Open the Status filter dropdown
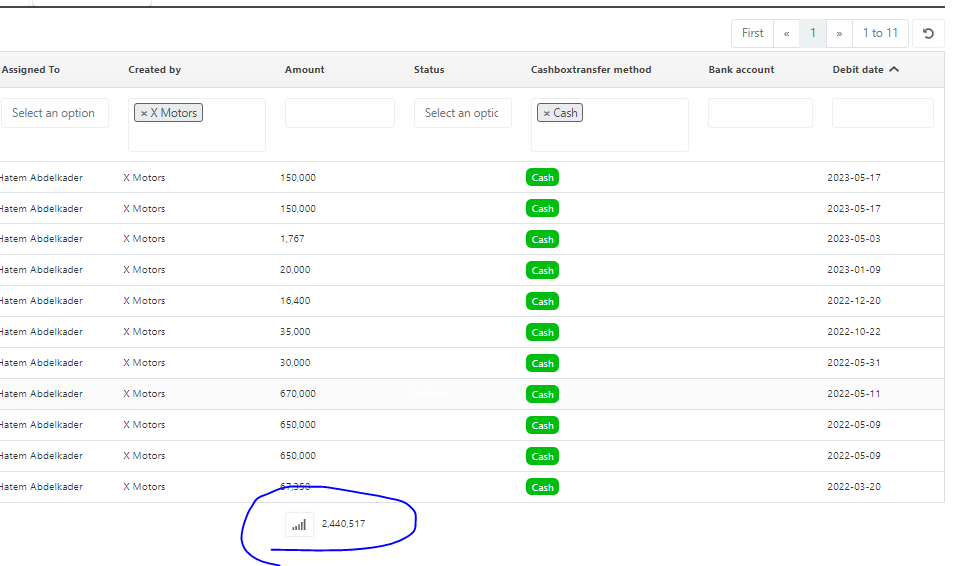The image size is (957, 566). 462,113
